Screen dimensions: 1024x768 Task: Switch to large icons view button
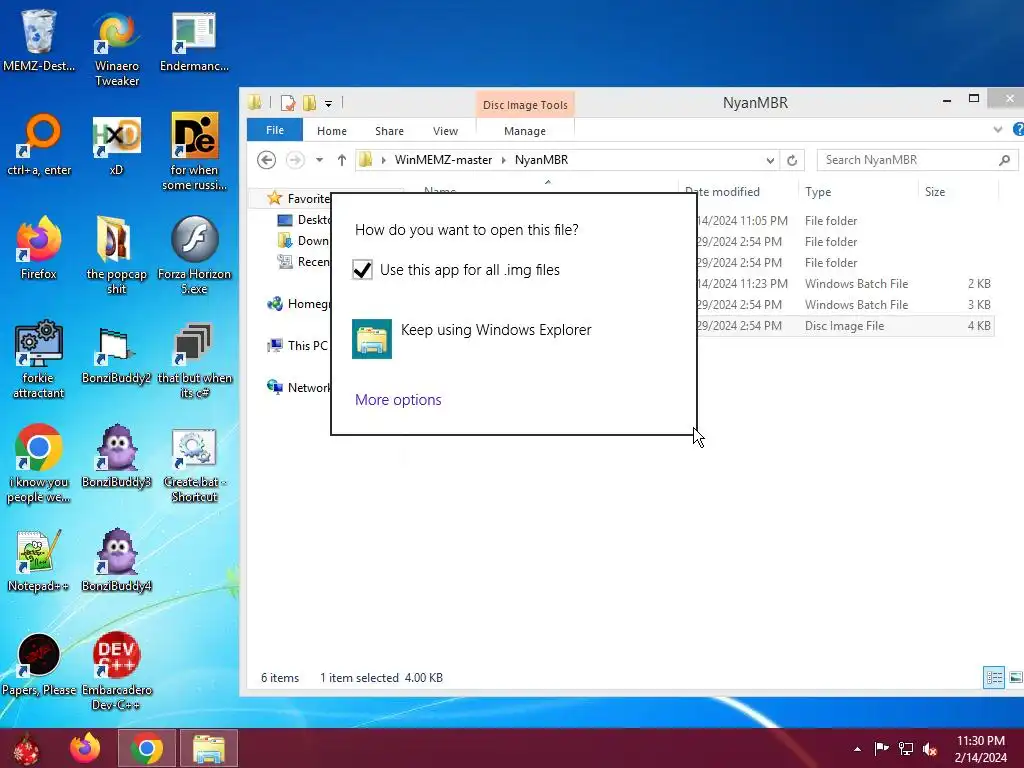pos(1016,677)
